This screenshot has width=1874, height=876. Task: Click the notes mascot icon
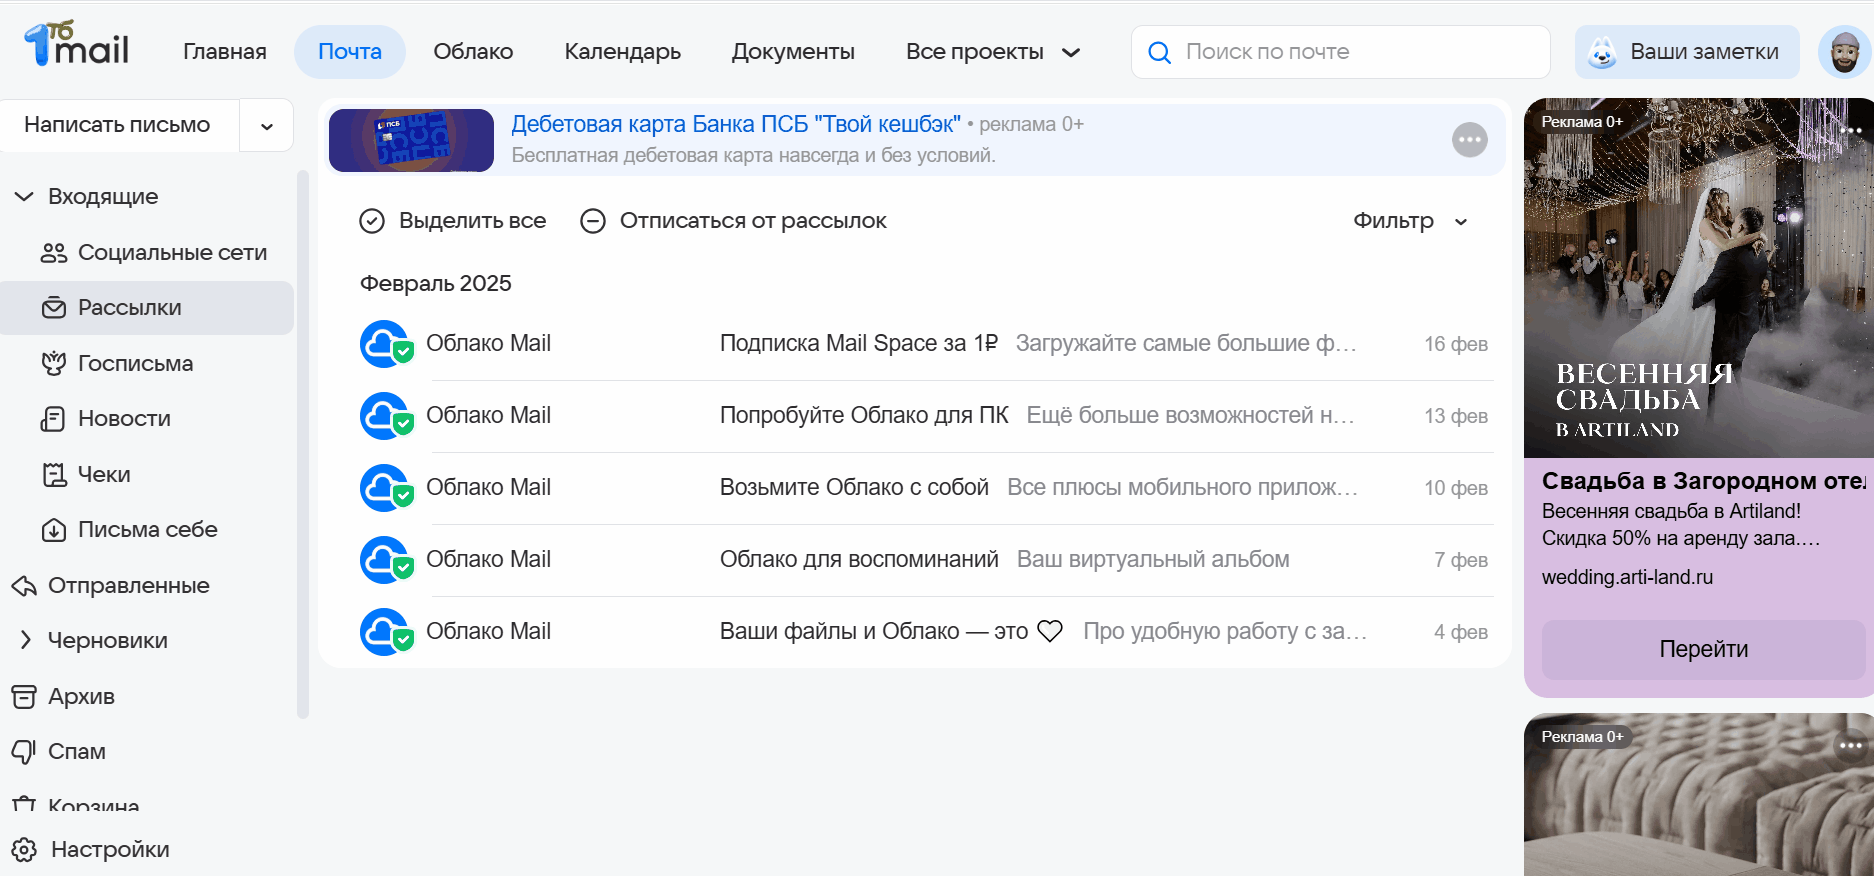pos(1602,52)
